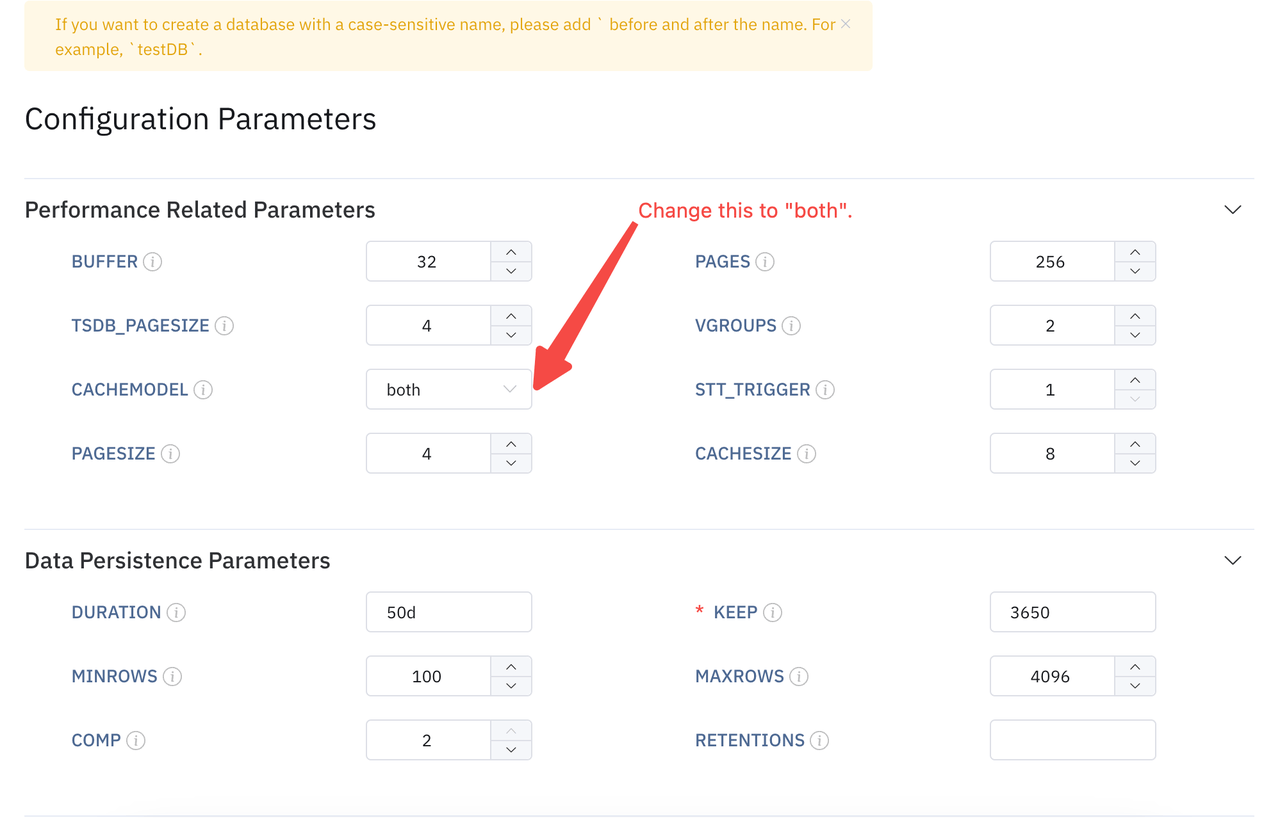Click the info icon beside CACHEMODEL
Viewport: 1280px width, 818px height.
(x=203, y=390)
